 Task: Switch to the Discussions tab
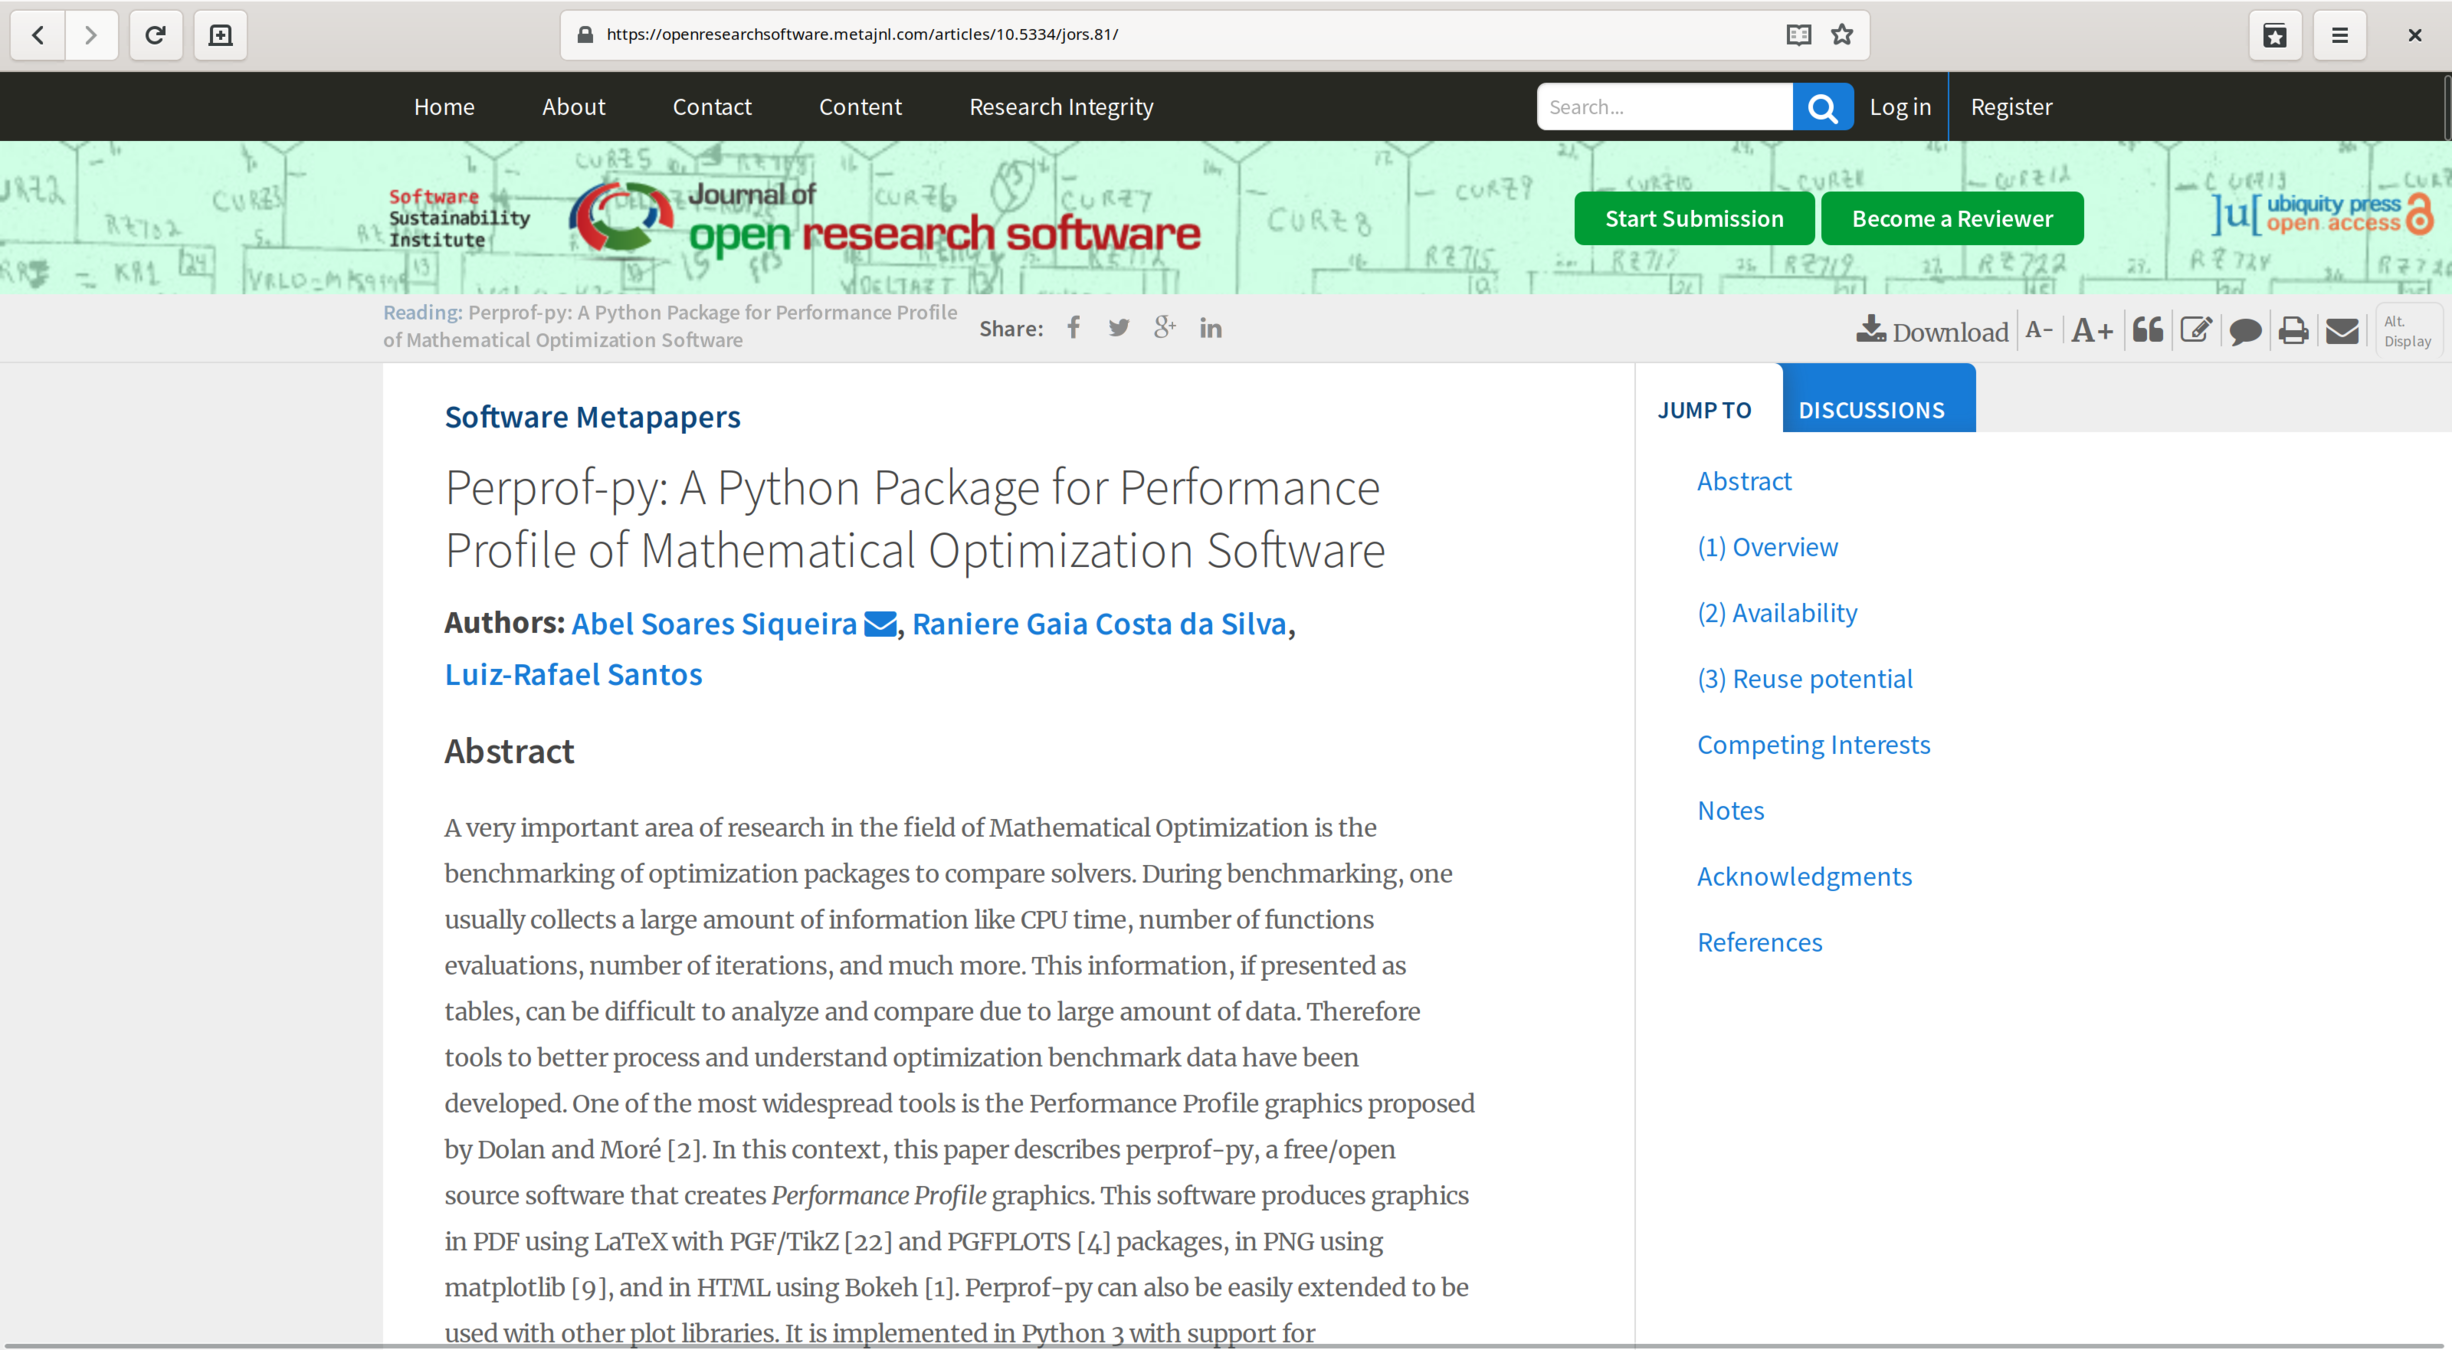(x=1871, y=409)
